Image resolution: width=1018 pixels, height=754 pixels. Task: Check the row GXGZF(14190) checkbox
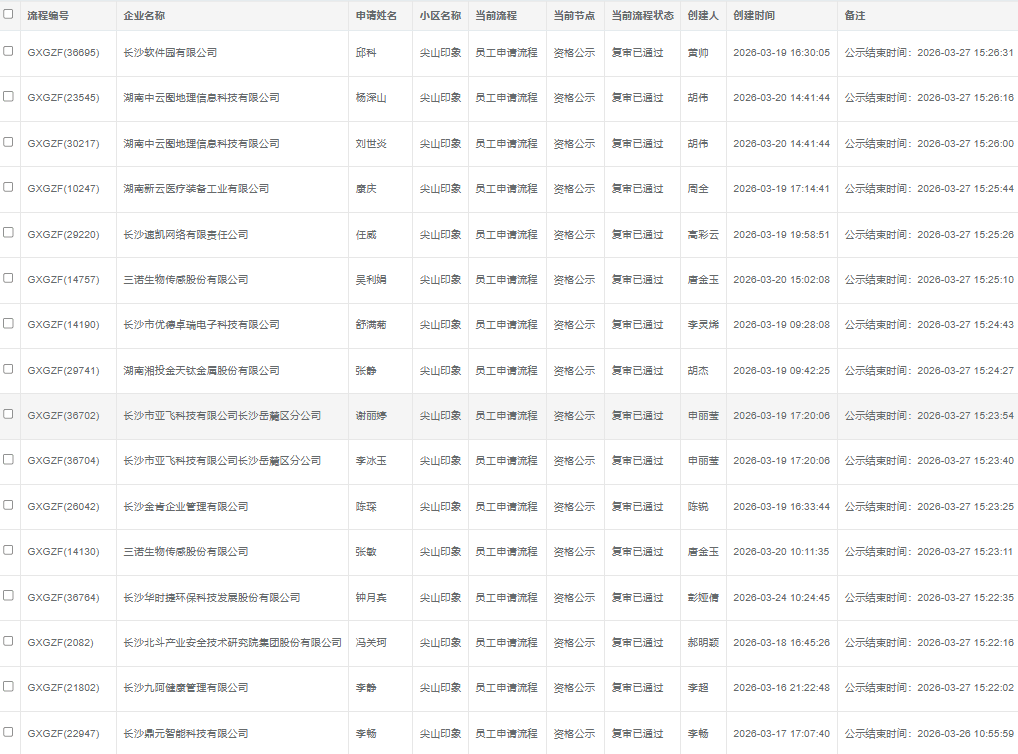[8, 323]
